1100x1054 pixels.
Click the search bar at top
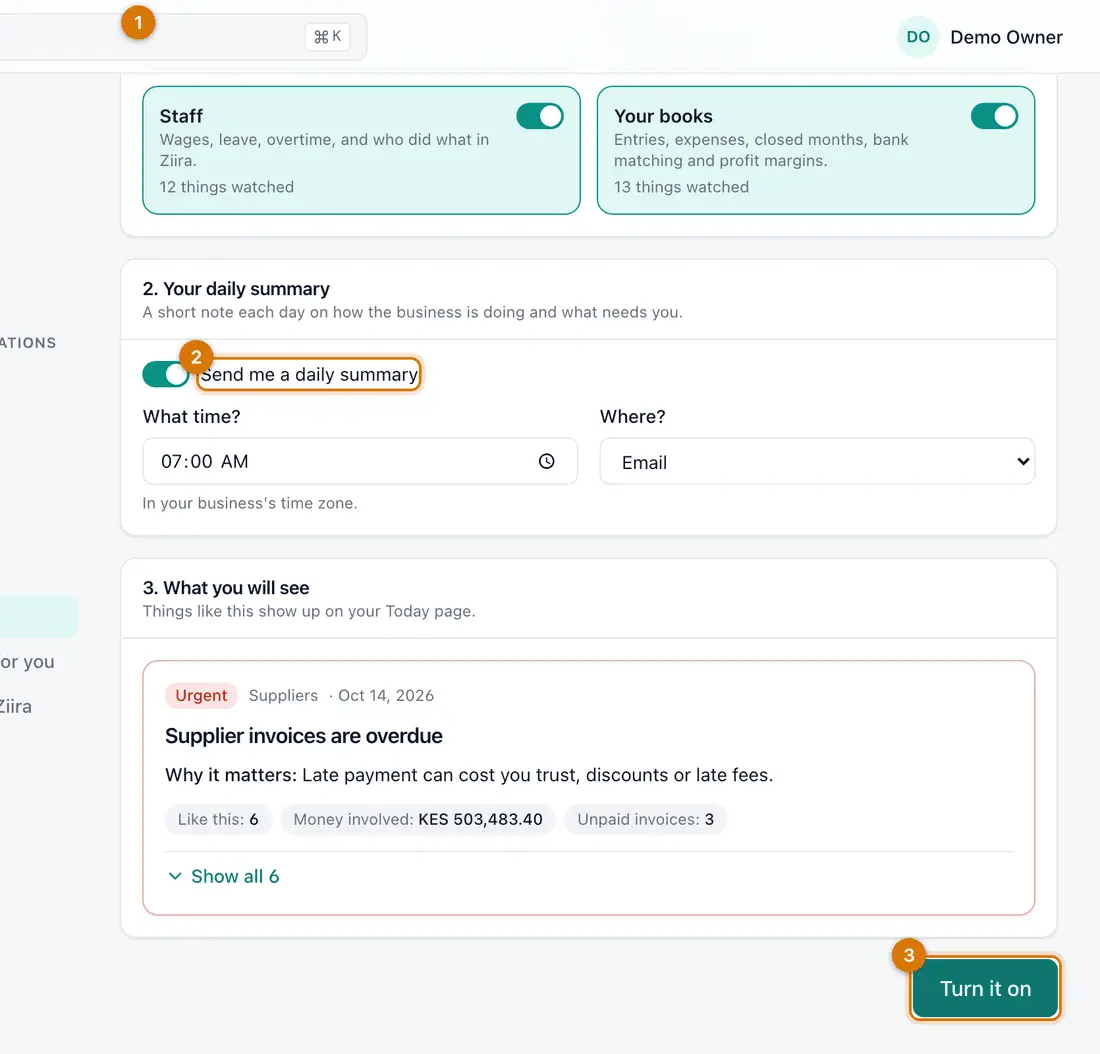click(x=182, y=36)
